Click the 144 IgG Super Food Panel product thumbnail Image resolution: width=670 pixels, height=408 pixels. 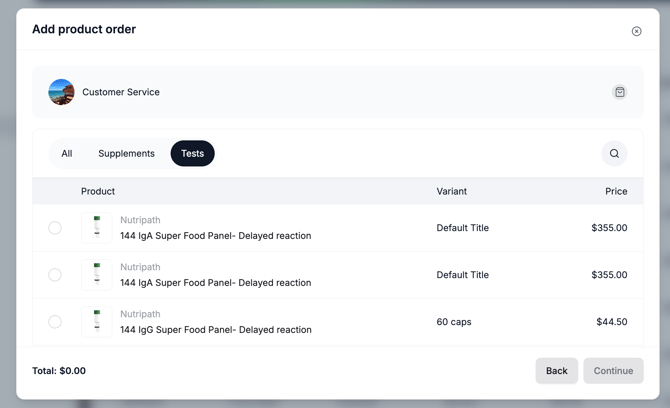pos(97,322)
